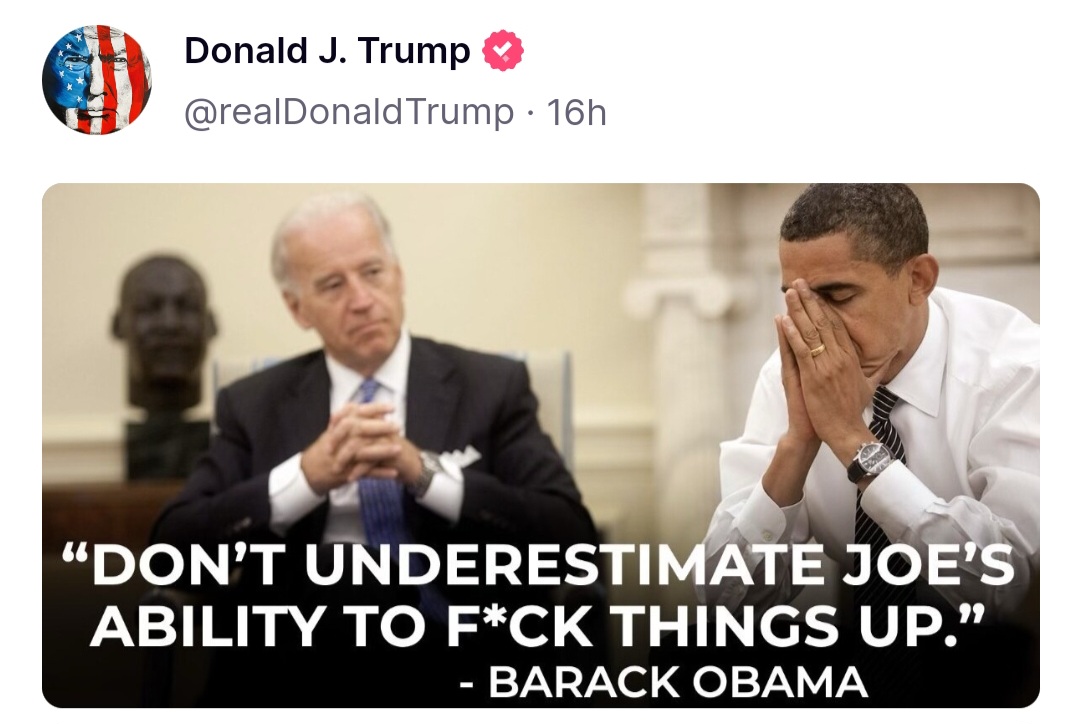
Task: Click the "THINGS UP." end of the quote
Action: point(794,626)
